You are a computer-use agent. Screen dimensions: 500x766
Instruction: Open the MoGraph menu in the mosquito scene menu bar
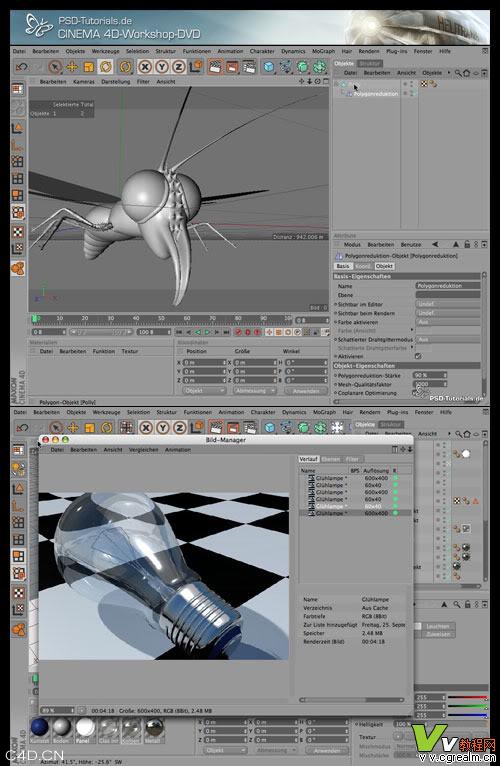pyautogui.click(x=323, y=51)
